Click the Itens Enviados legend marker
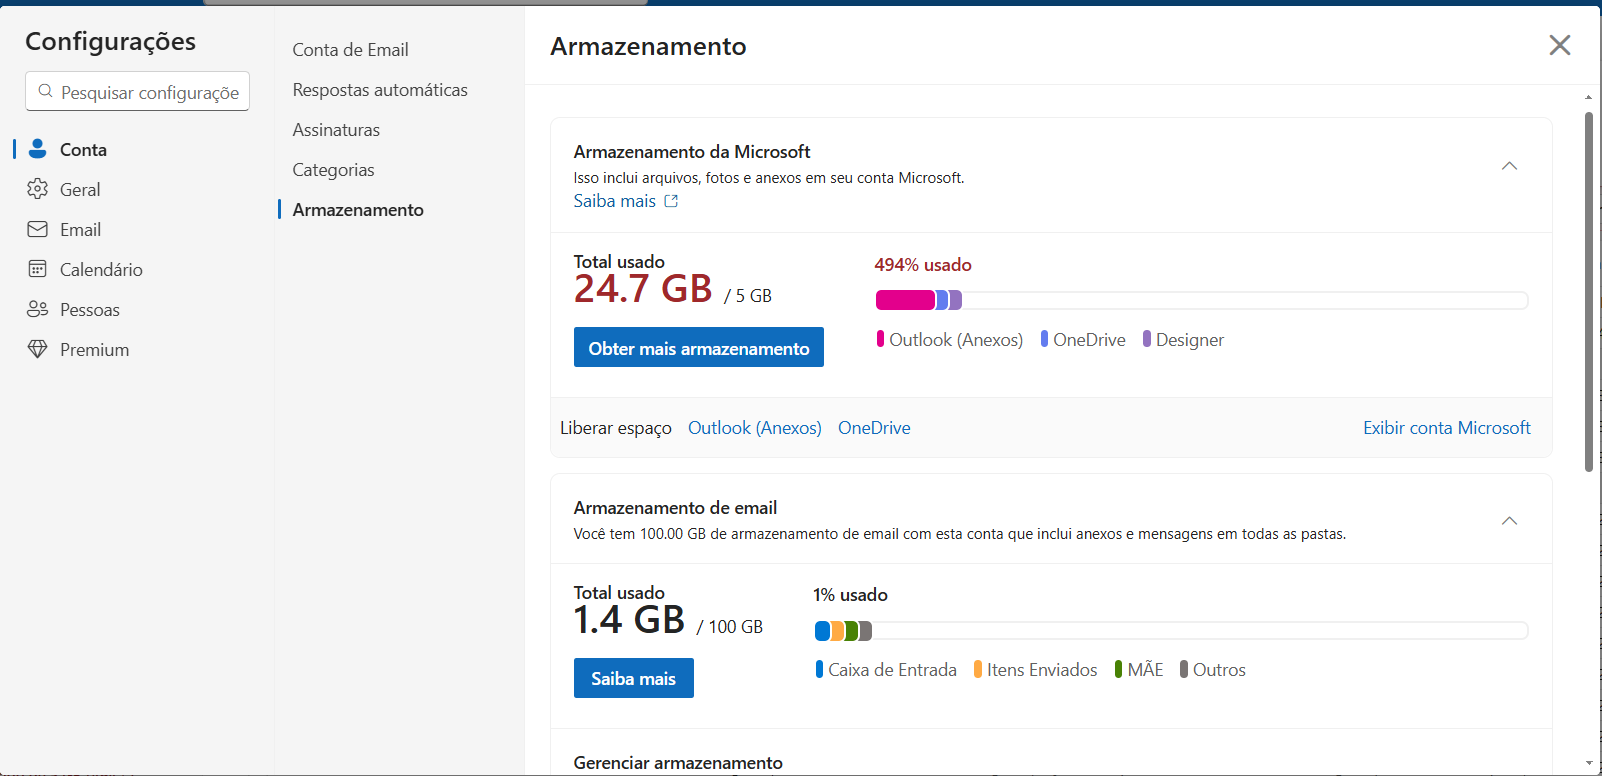Screen dimensions: 1602x776 pos(978,669)
